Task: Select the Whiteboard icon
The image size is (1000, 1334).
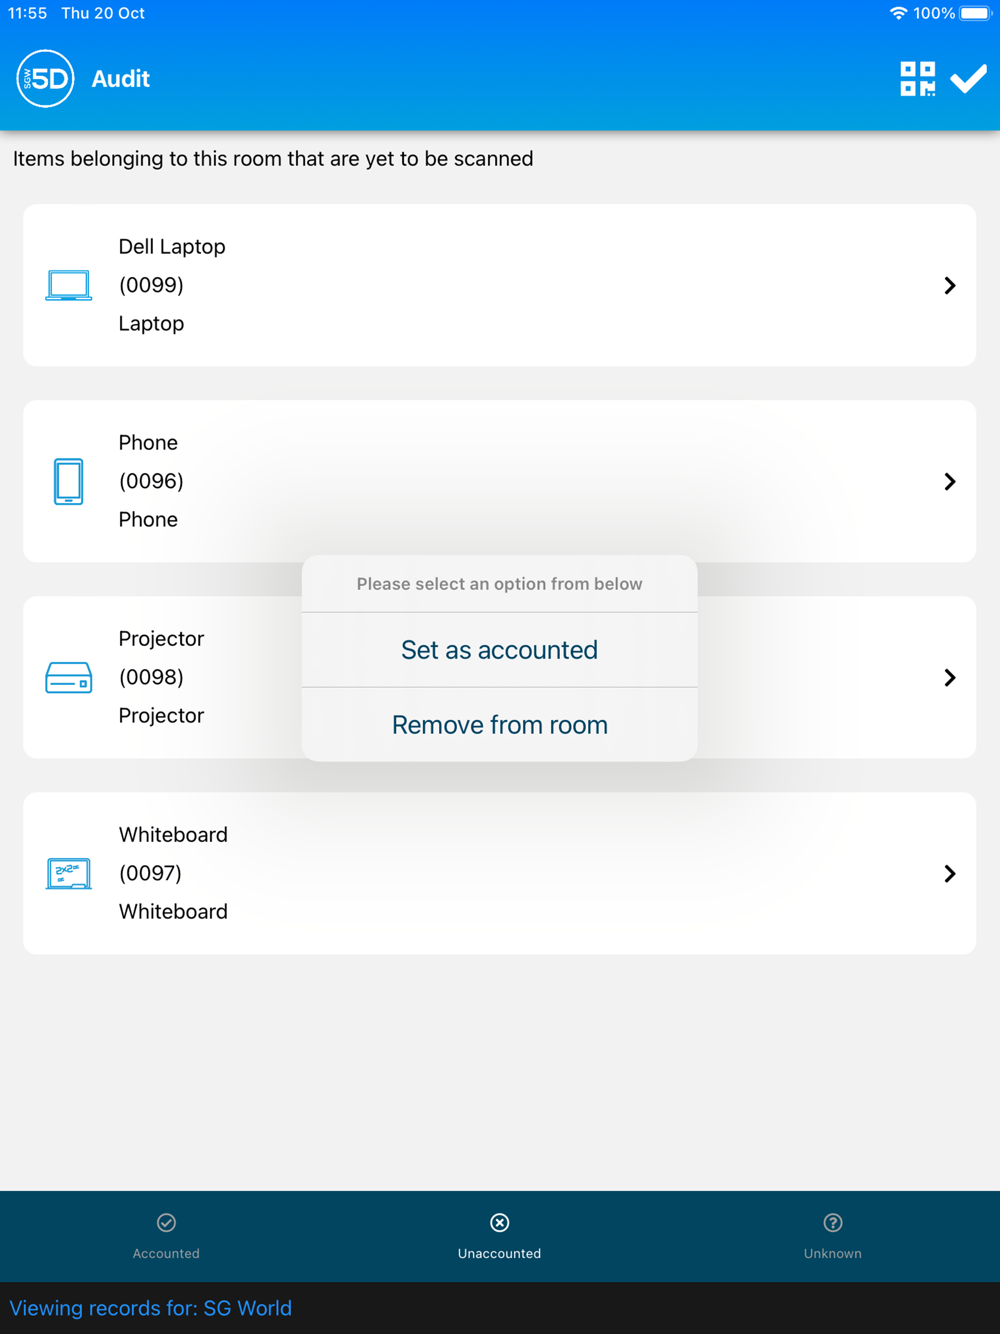Action: [68, 873]
